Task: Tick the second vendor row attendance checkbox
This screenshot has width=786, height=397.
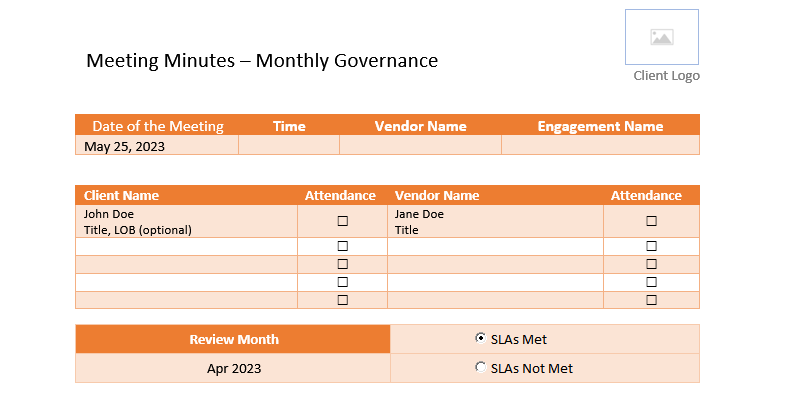Action: point(651,246)
